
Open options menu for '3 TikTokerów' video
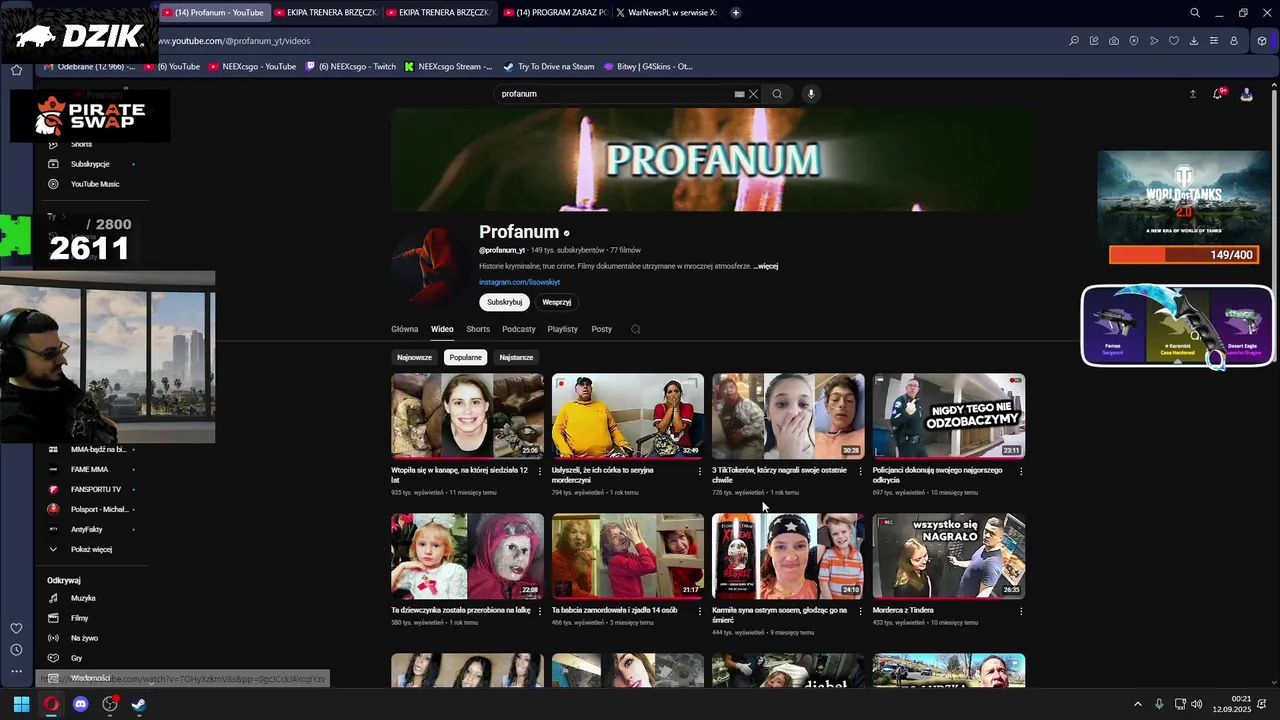click(860, 471)
